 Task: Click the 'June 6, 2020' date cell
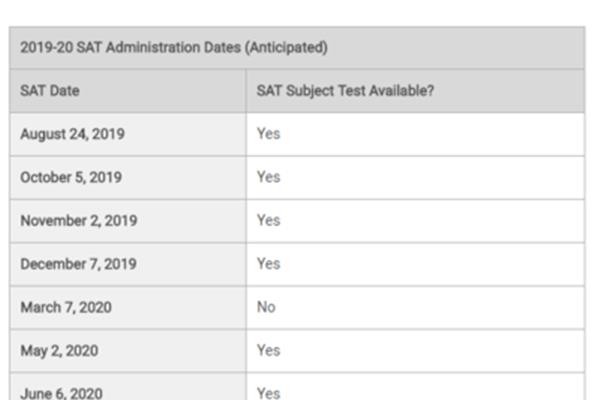click(61, 393)
